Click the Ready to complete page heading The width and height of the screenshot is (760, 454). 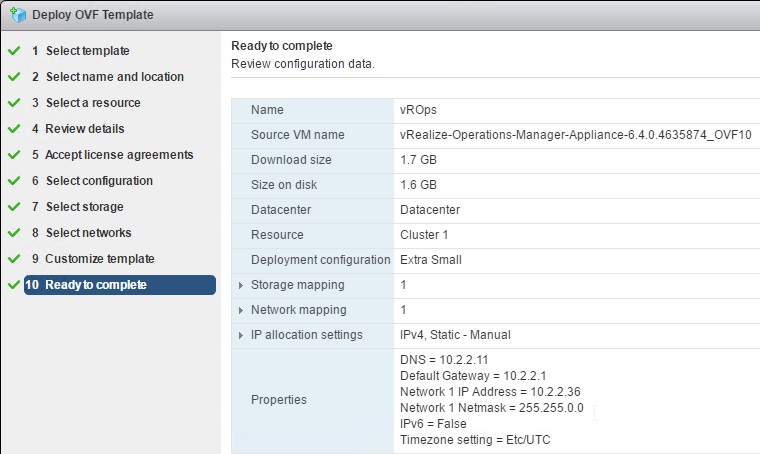point(282,46)
